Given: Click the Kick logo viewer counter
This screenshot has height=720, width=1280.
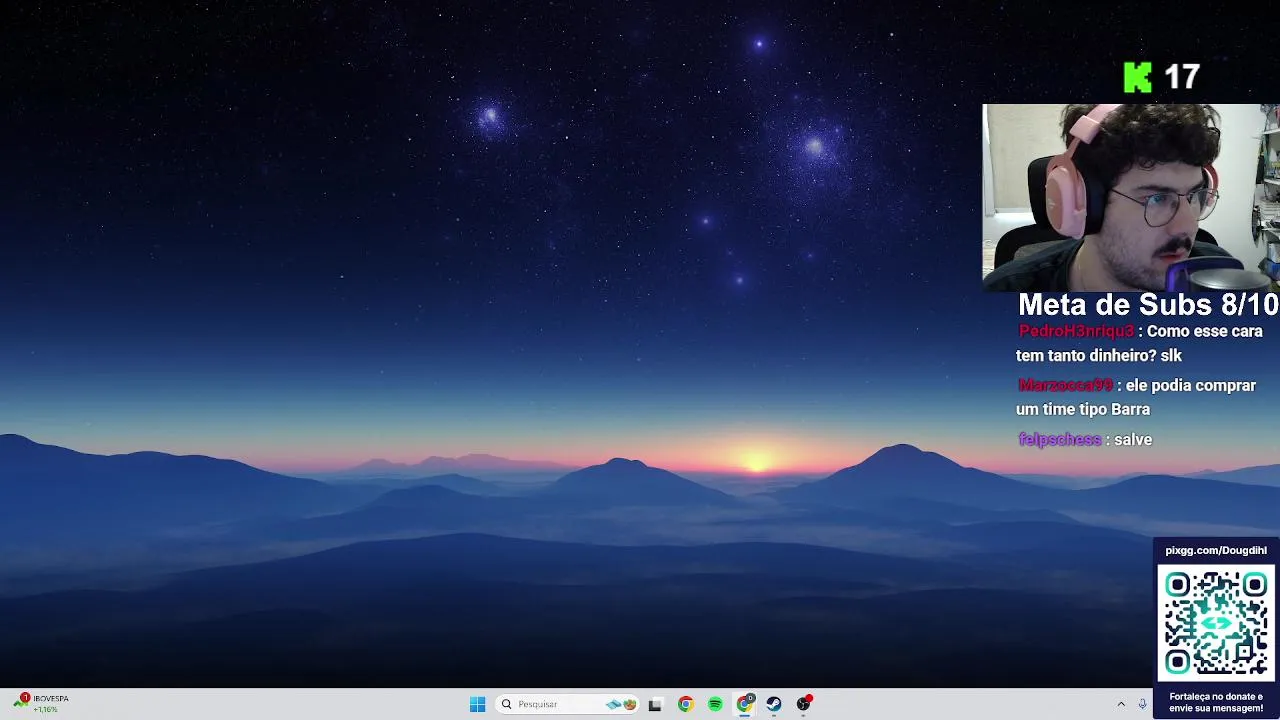Looking at the screenshot, I should point(1161,77).
